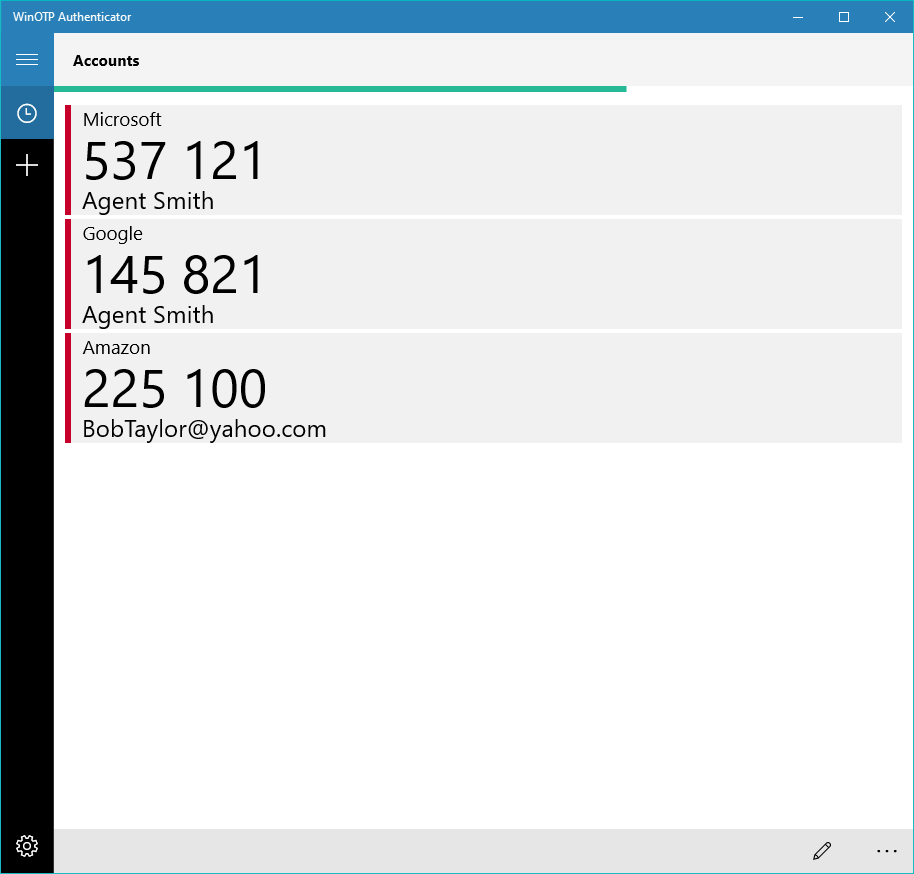This screenshot has width=914, height=874.
Task: Click the red accent bar beside Microsoft
Action: 69,160
